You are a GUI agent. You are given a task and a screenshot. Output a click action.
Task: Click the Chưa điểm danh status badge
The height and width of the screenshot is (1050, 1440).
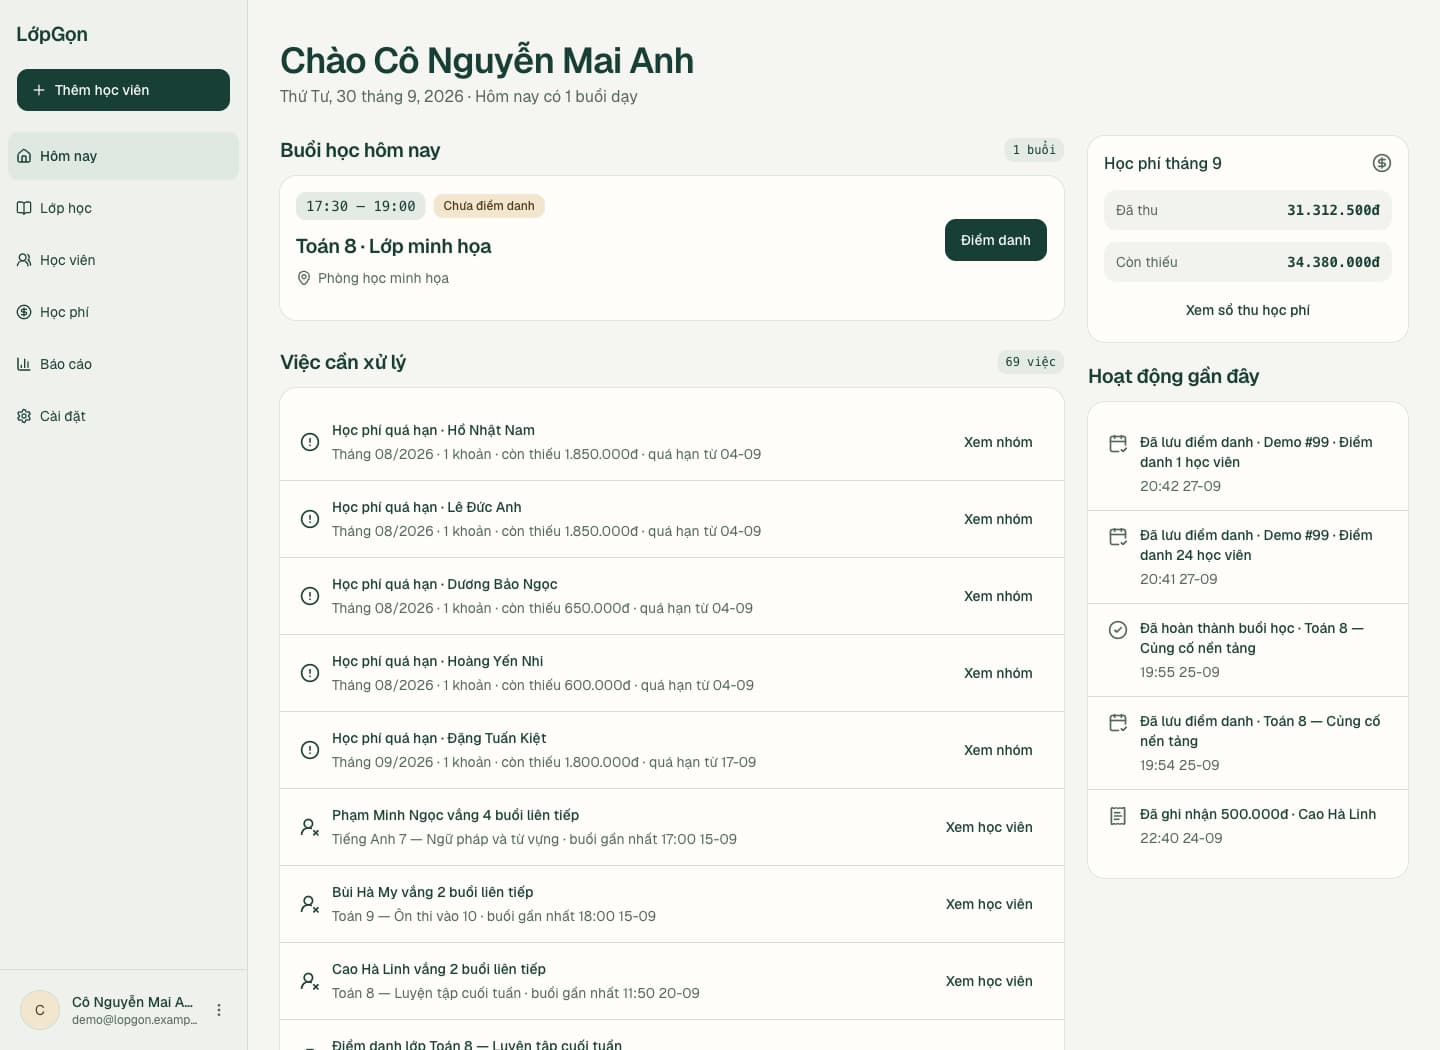(x=489, y=206)
